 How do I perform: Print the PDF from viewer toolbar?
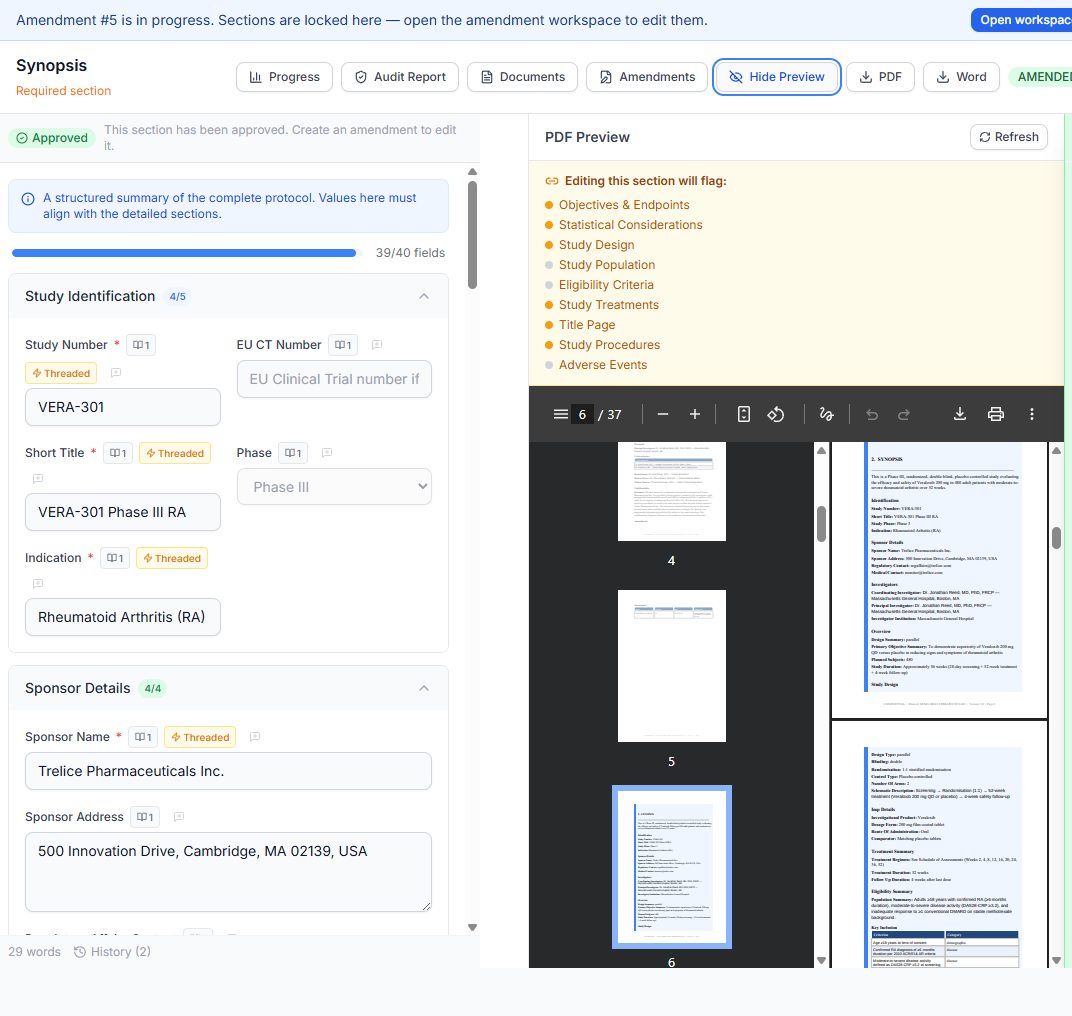coord(996,414)
